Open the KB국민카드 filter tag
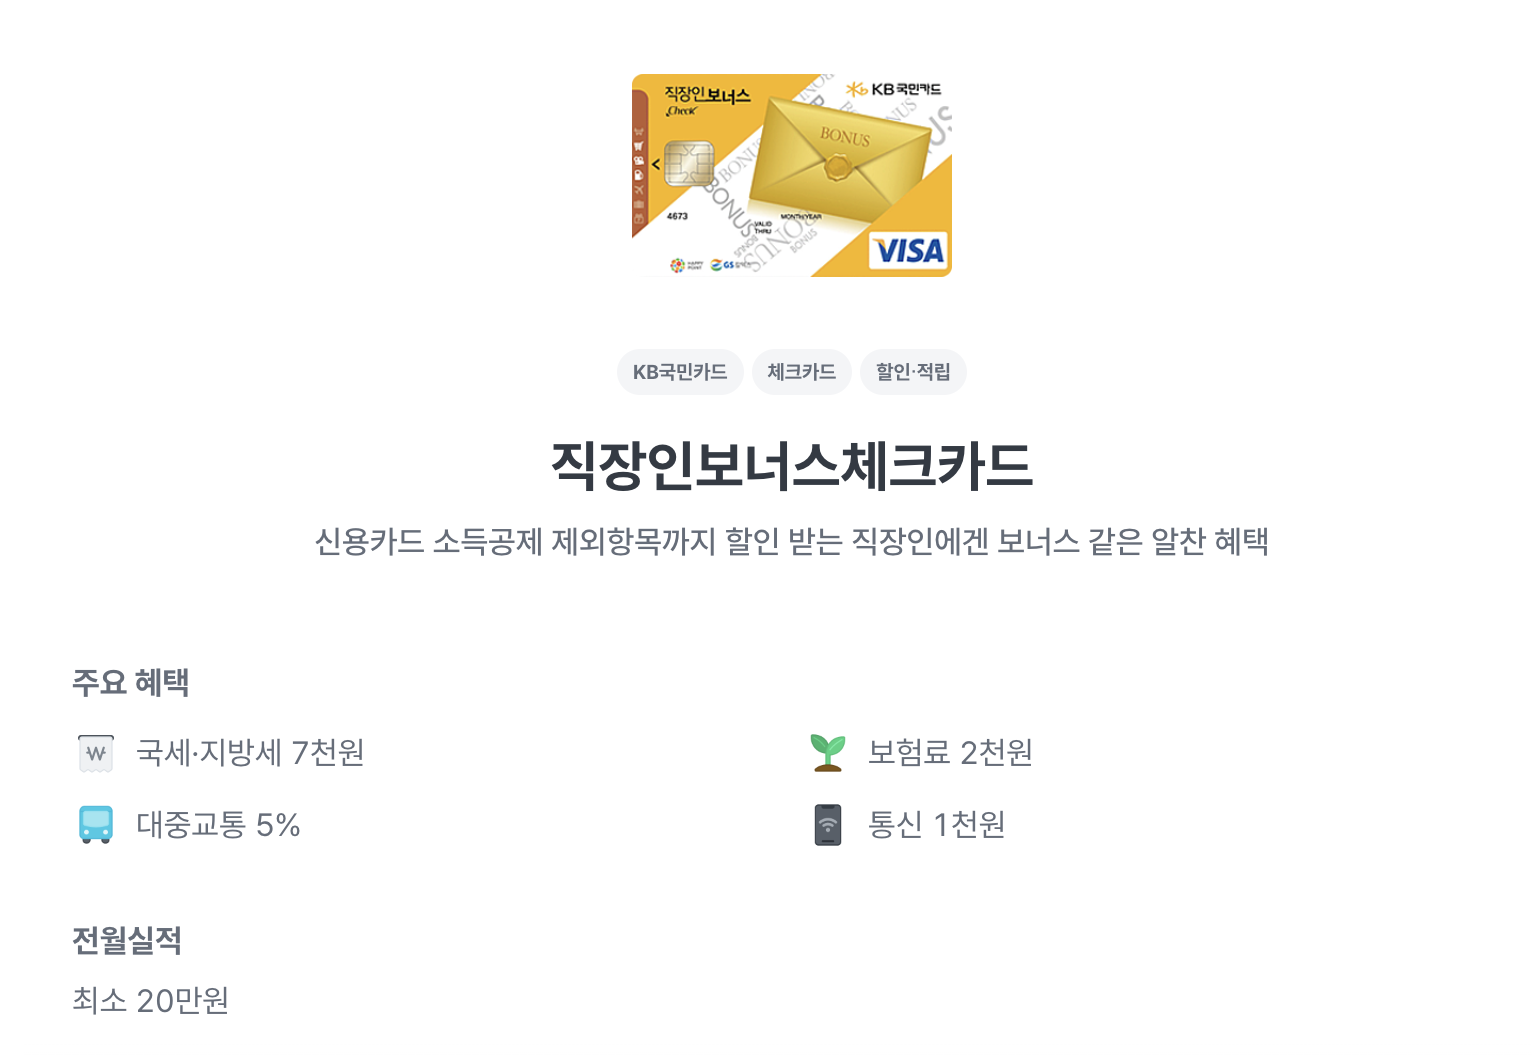 (680, 371)
